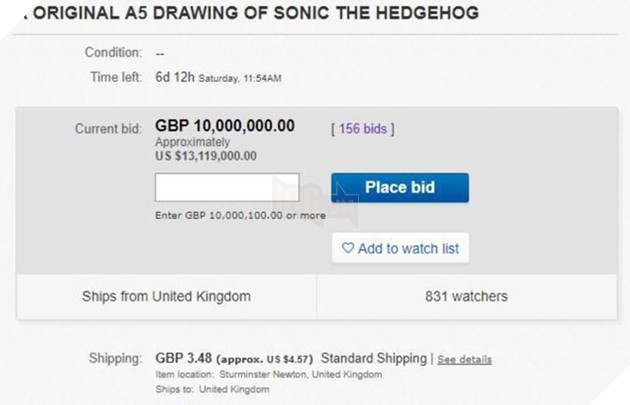This screenshot has height=405, width=630.
Task: Open the 156 bids history link
Action: (363, 128)
